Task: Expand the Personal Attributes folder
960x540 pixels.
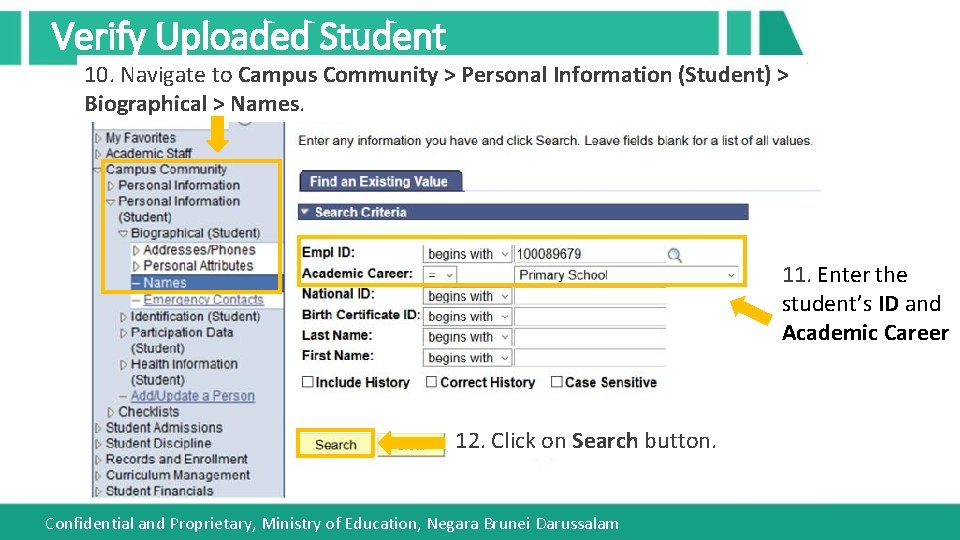Action: point(137,266)
